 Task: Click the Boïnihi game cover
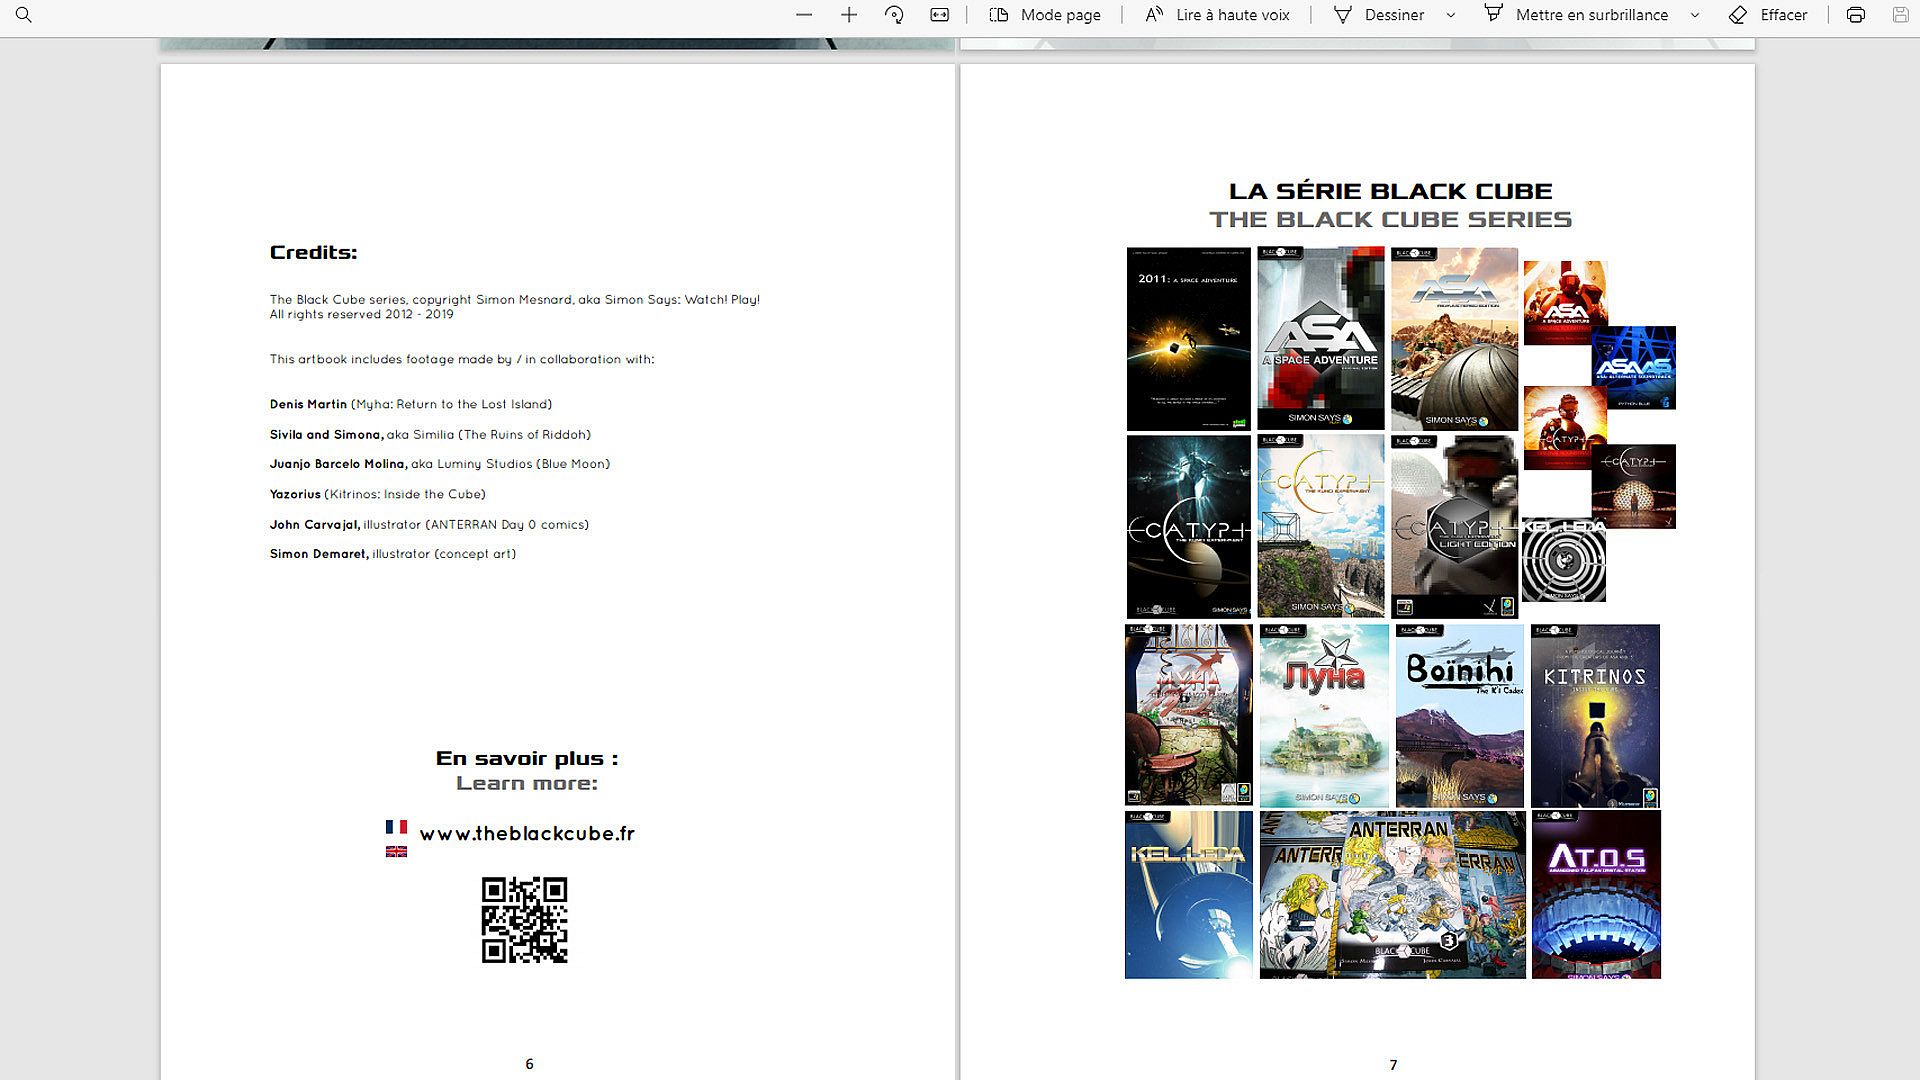[x=1459, y=716]
